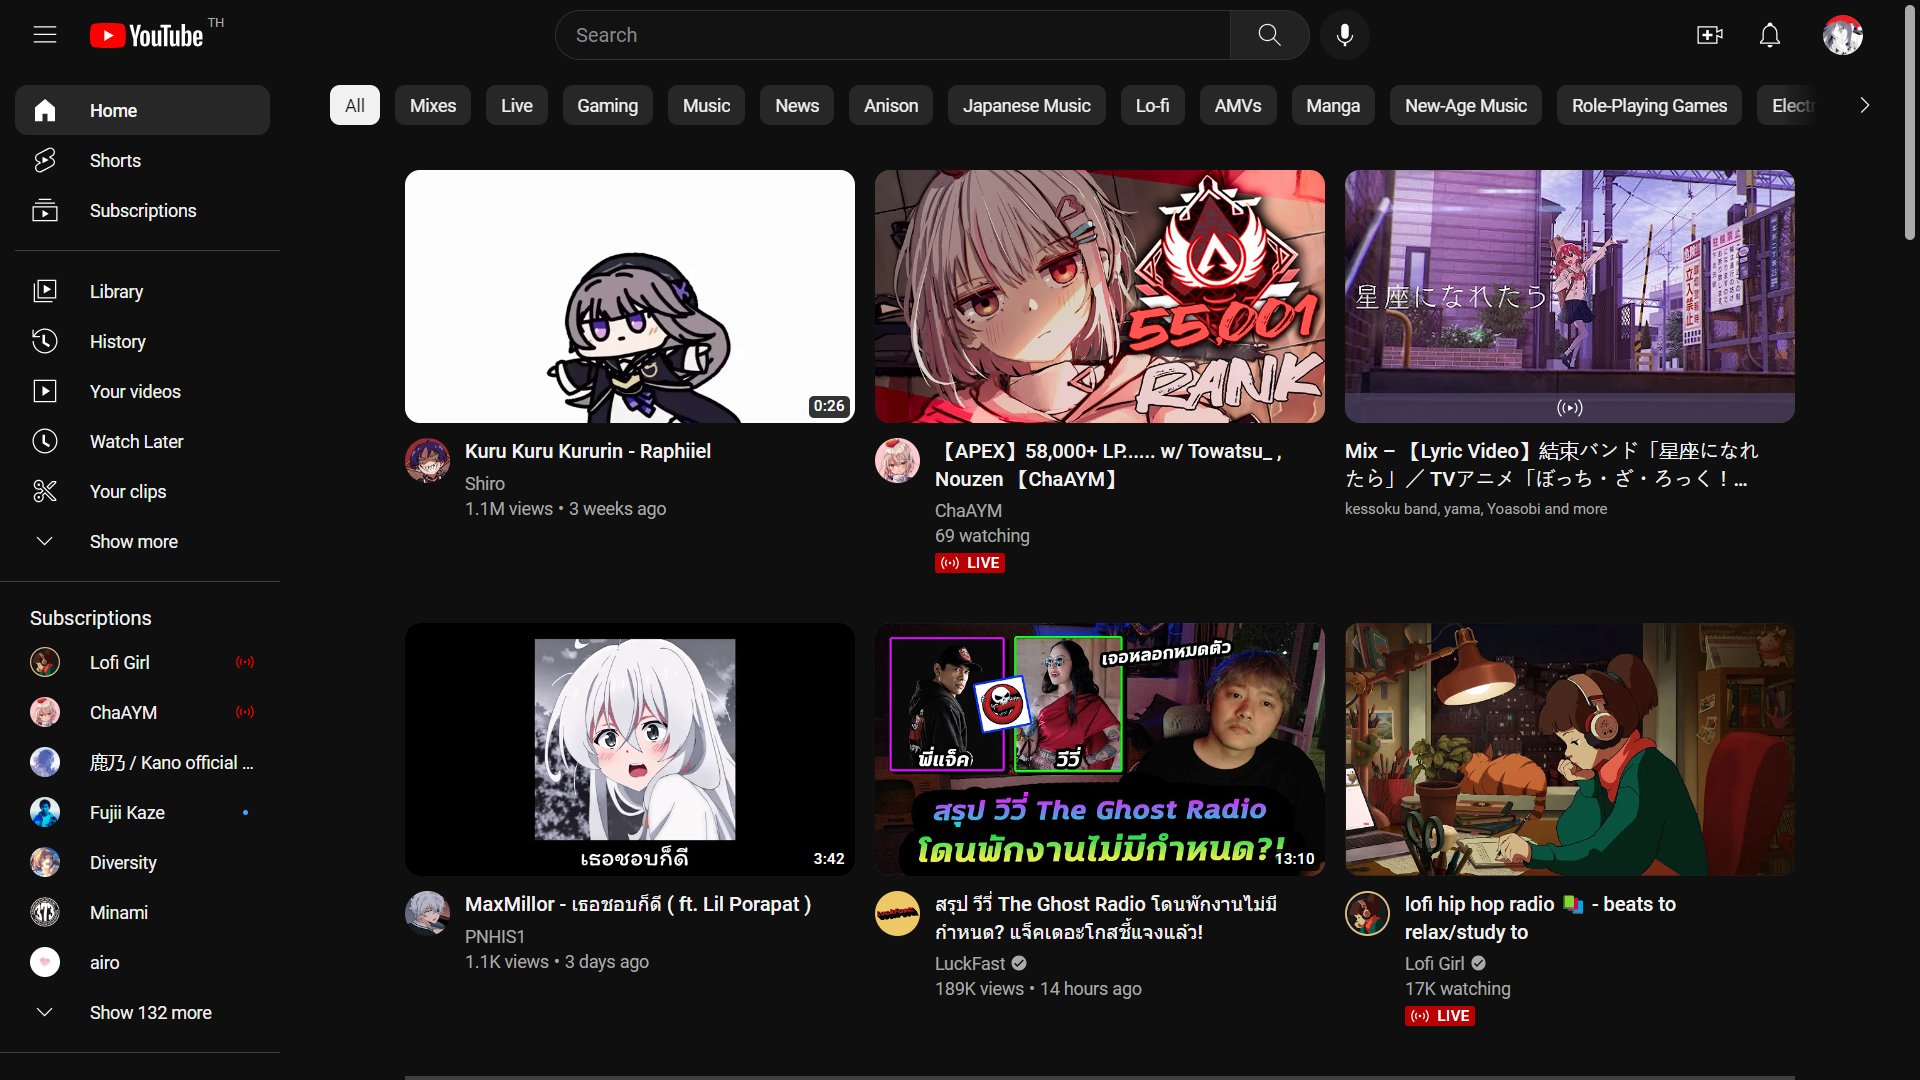Open the History sidebar entry

point(117,341)
